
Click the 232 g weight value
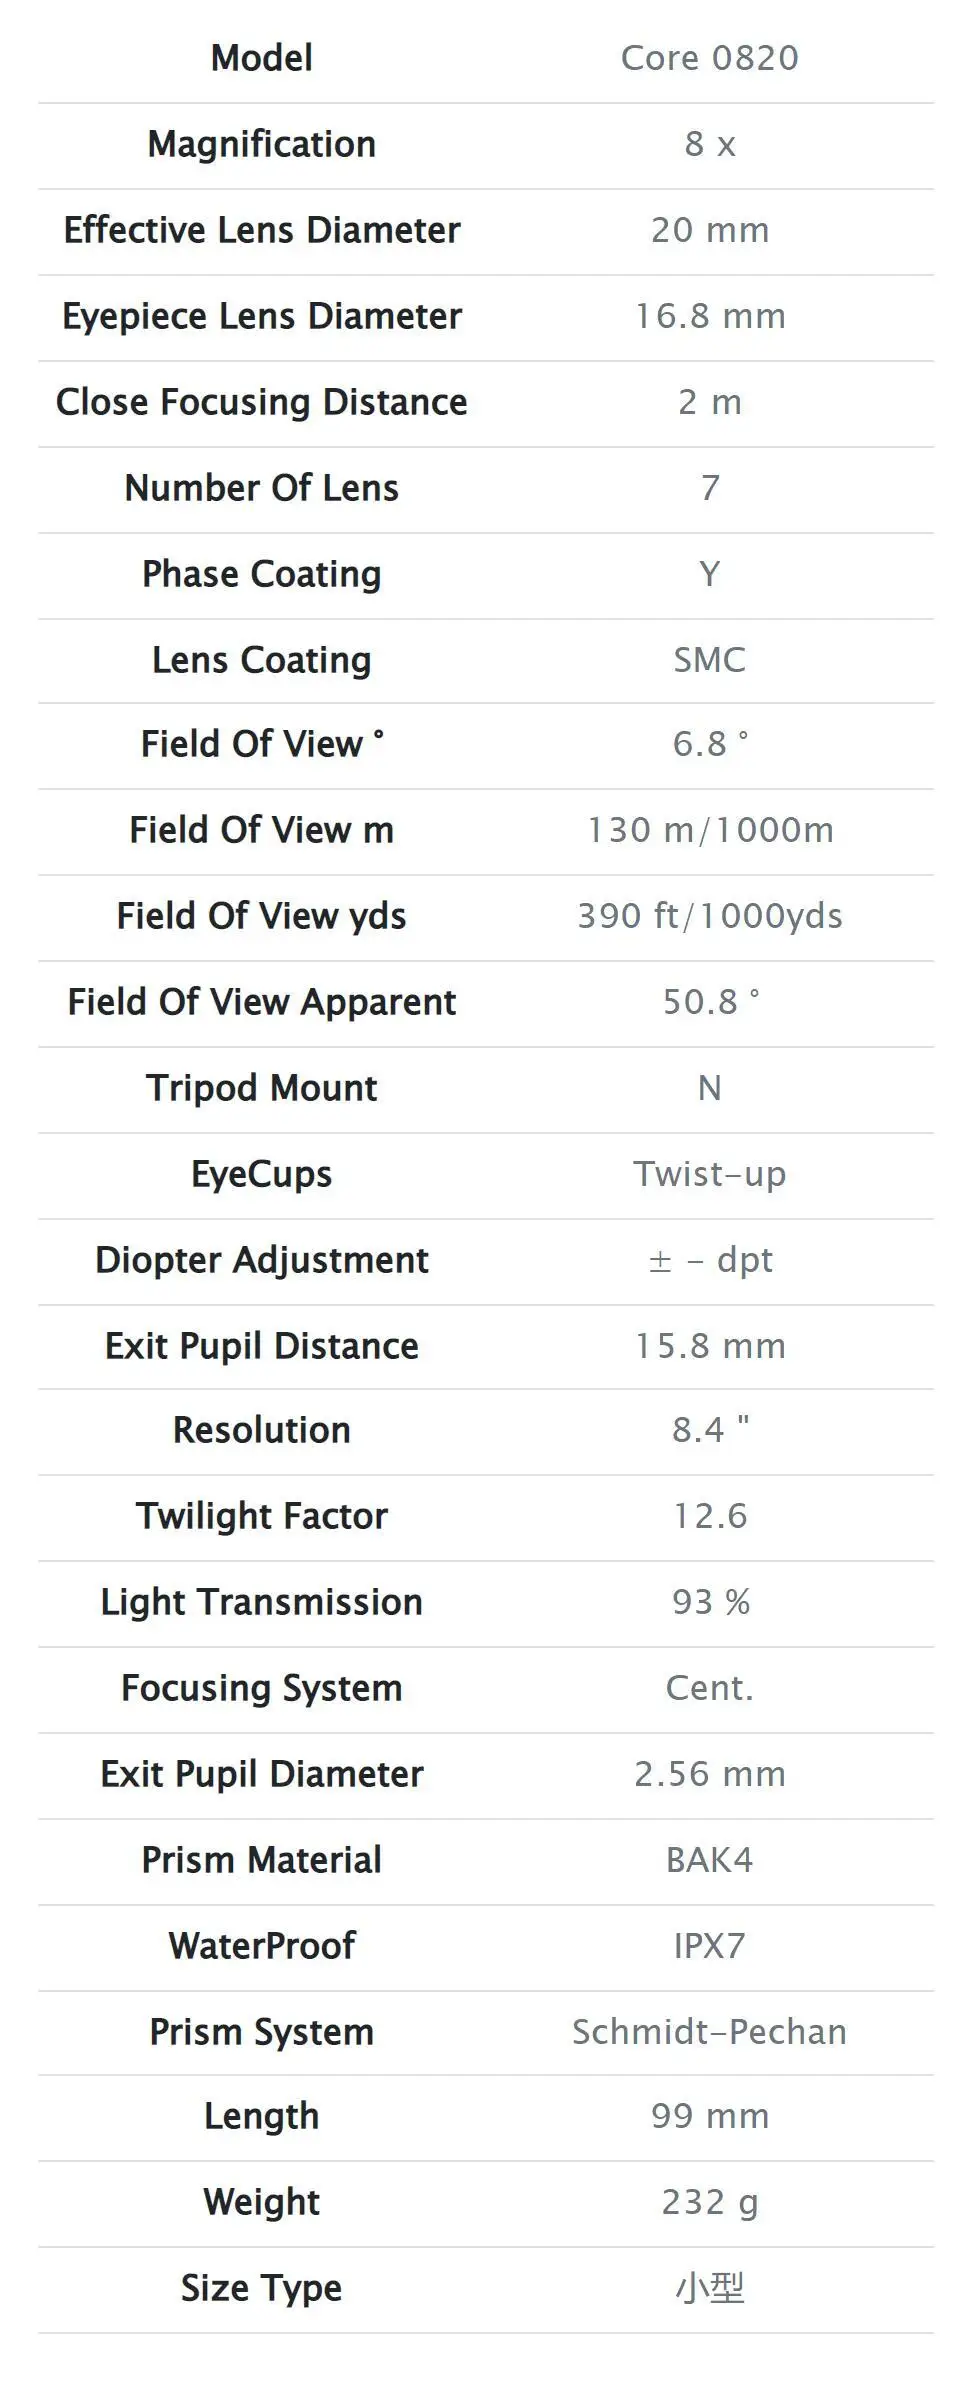[709, 2202]
